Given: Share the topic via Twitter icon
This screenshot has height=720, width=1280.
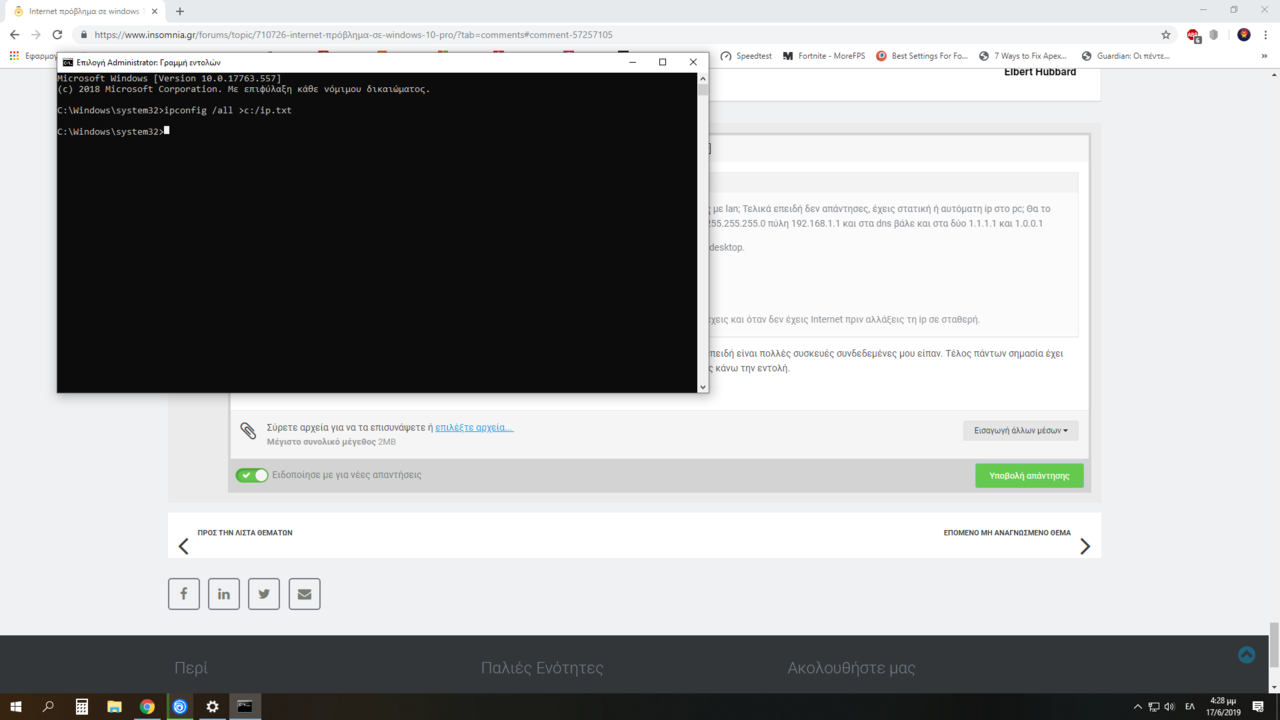Looking at the screenshot, I should click(x=264, y=594).
